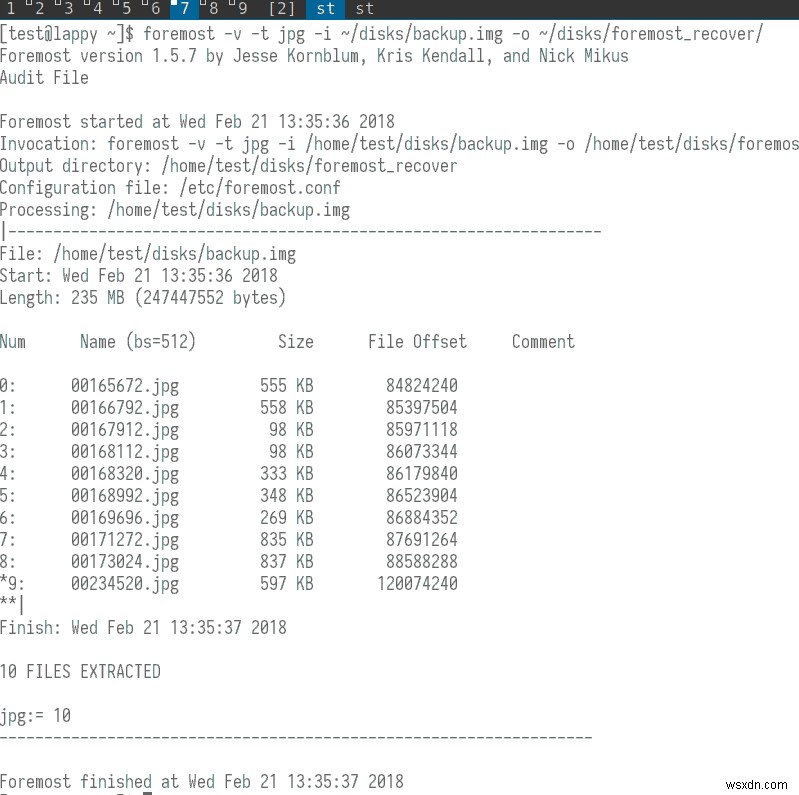This screenshot has width=799, height=795.
Task: Click the Comment column header
Action: pos(543,341)
